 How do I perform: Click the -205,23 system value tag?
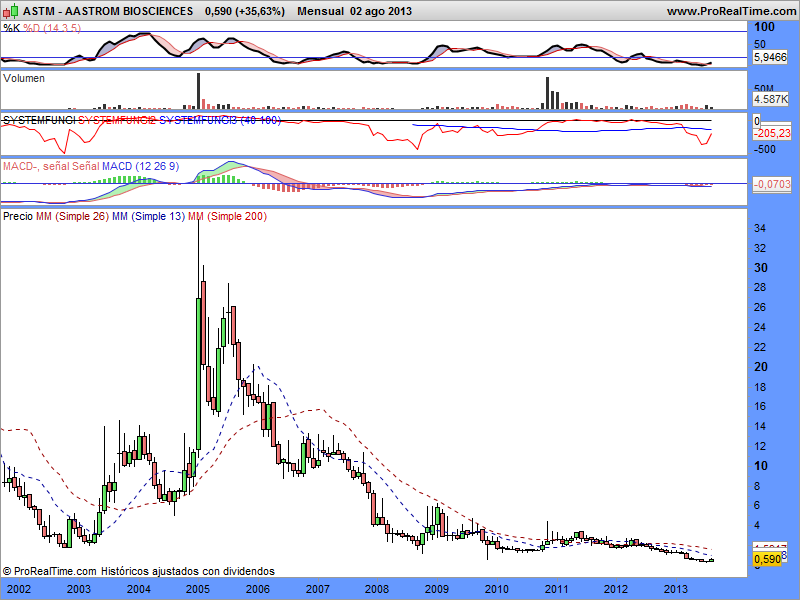pos(772,134)
